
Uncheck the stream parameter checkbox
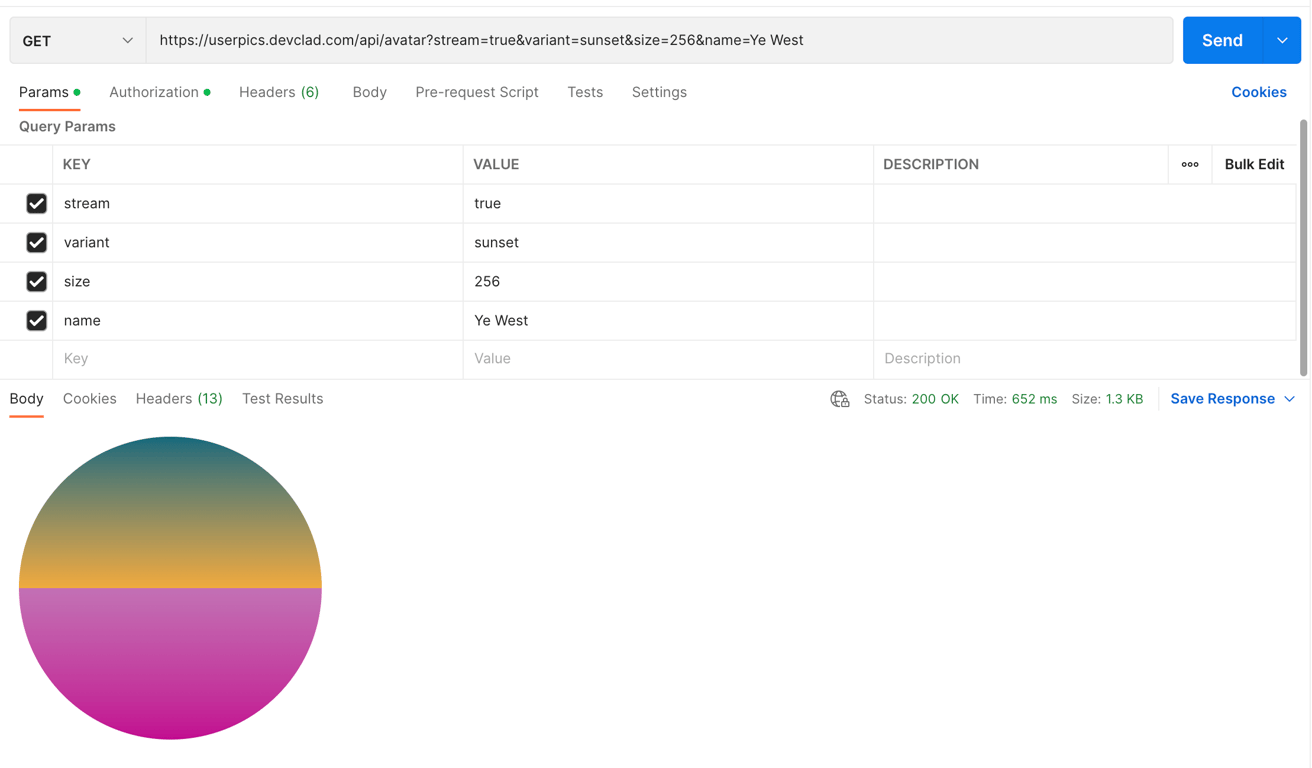click(37, 203)
